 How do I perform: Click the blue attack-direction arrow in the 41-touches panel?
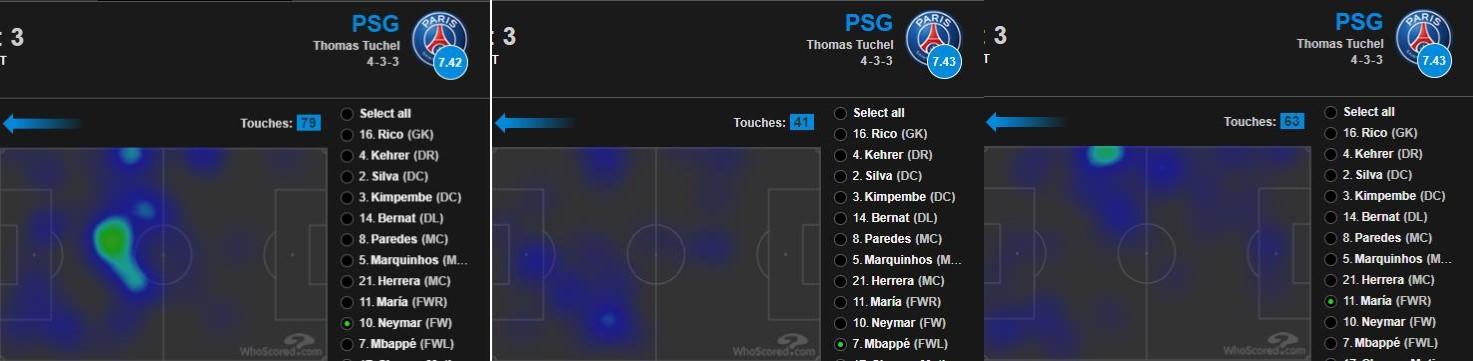[535, 123]
